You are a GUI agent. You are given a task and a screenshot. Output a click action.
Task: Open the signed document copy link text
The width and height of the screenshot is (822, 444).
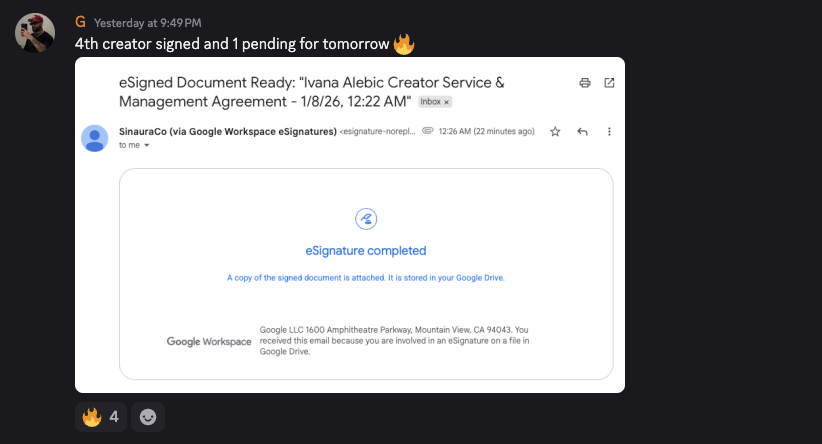click(366, 278)
